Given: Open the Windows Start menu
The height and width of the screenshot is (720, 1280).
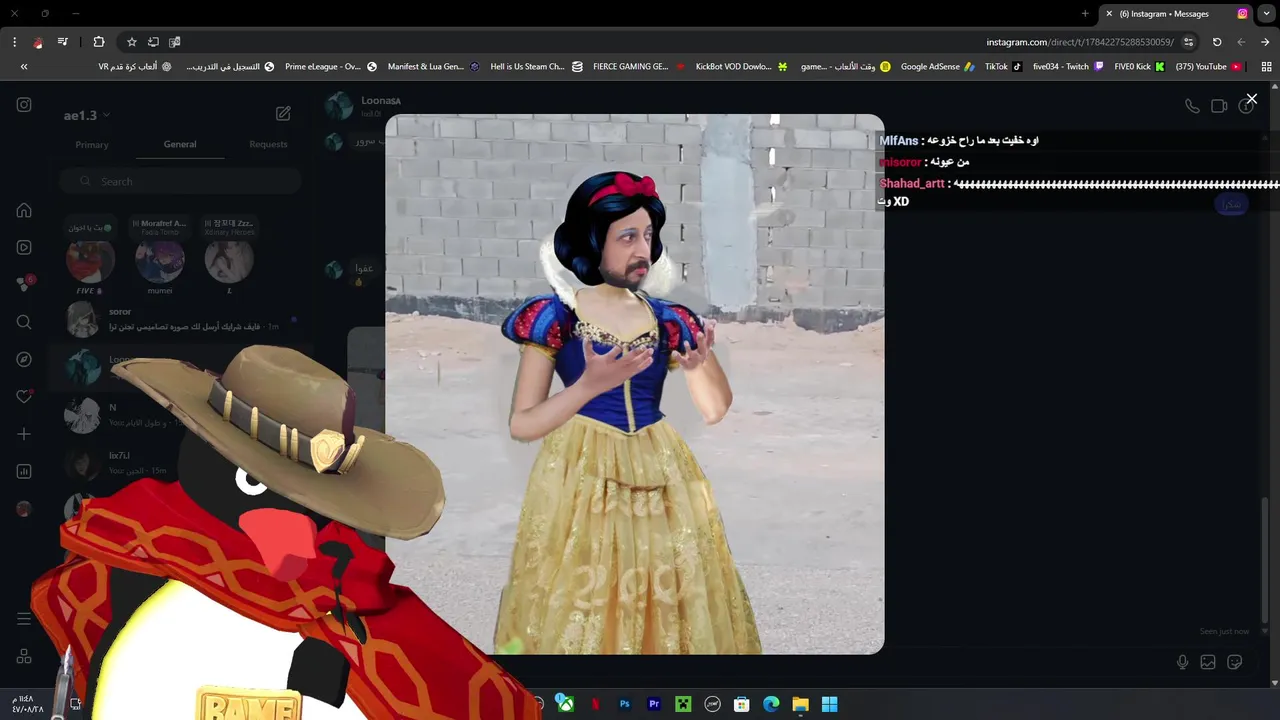Looking at the screenshot, I should coord(829,704).
